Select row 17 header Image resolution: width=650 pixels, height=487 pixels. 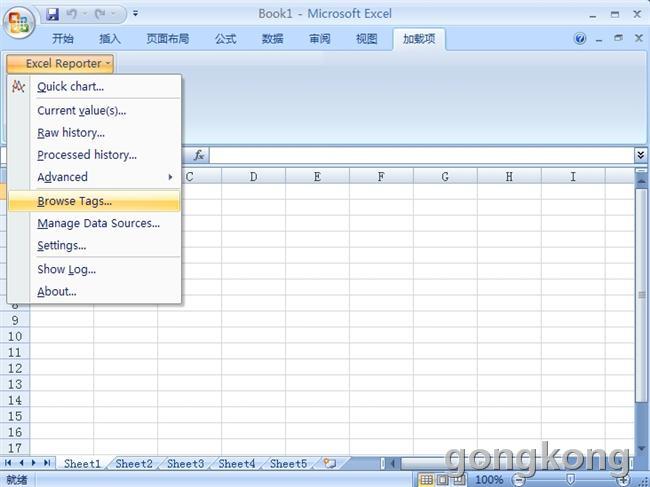coord(15,448)
